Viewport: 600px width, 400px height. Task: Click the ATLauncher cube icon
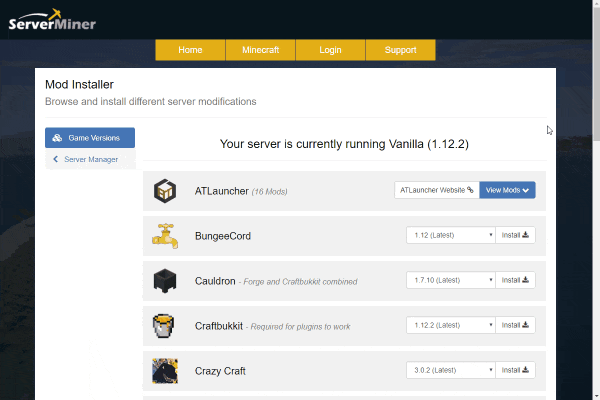[165, 191]
